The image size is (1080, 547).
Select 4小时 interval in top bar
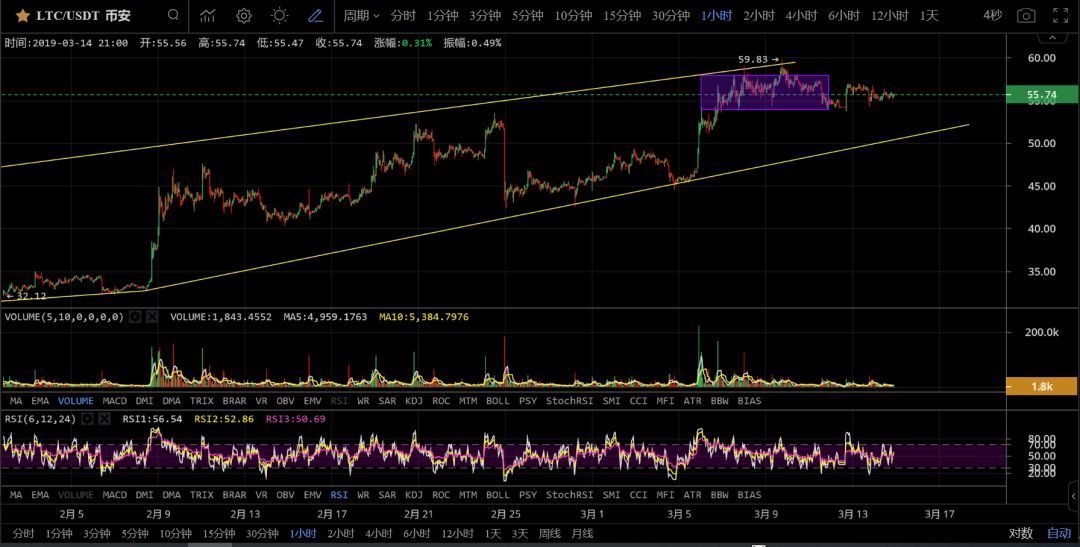coord(801,15)
